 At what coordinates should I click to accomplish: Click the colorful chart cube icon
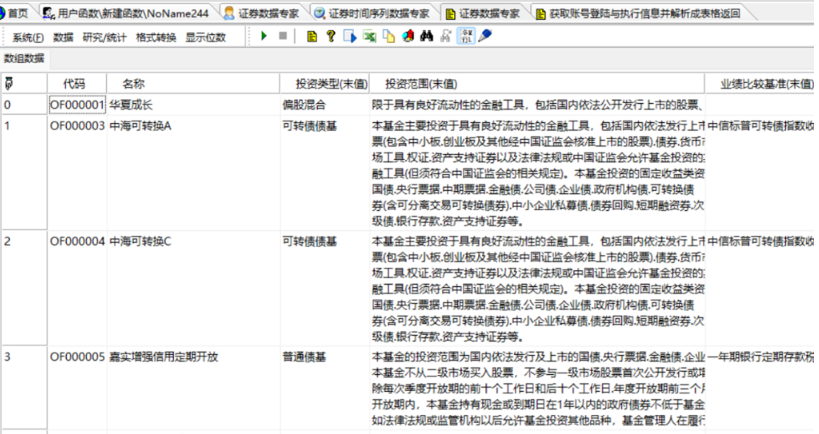coord(408,36)
